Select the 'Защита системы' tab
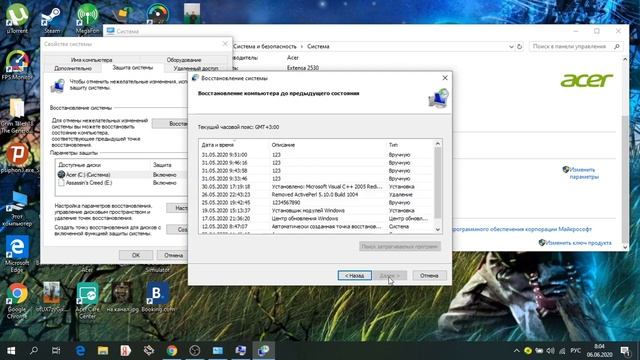 pos(133,67)
